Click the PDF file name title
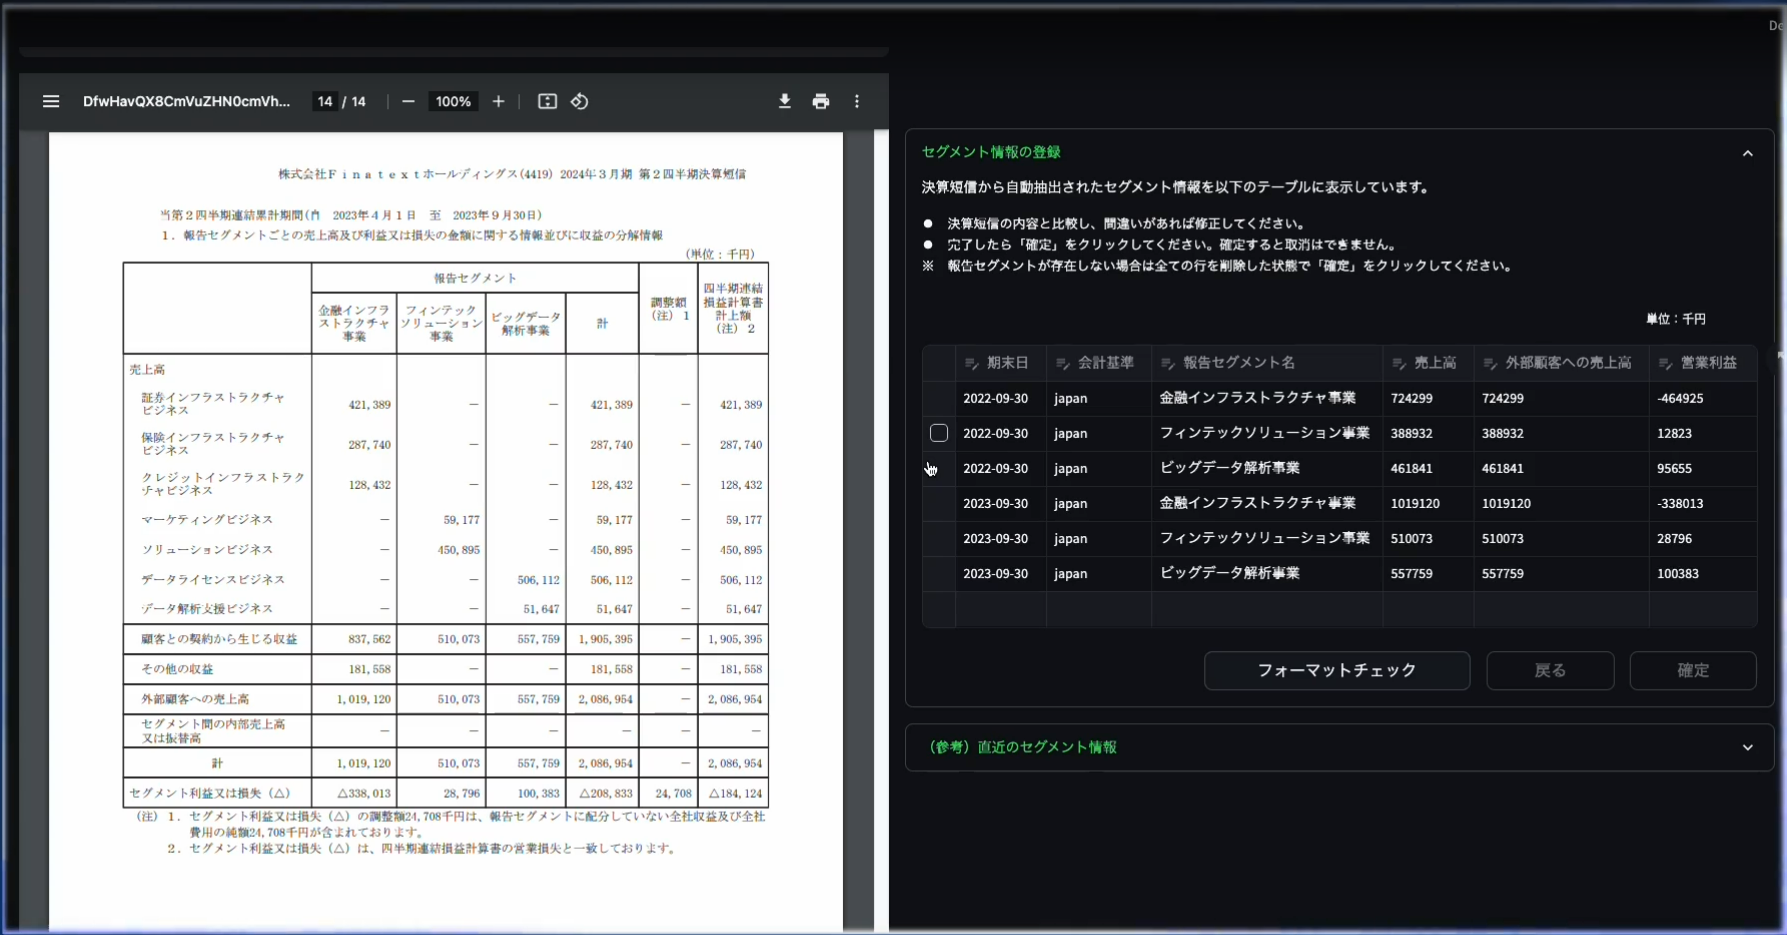Screen dimensions: 1787x935 pos(187,101)
